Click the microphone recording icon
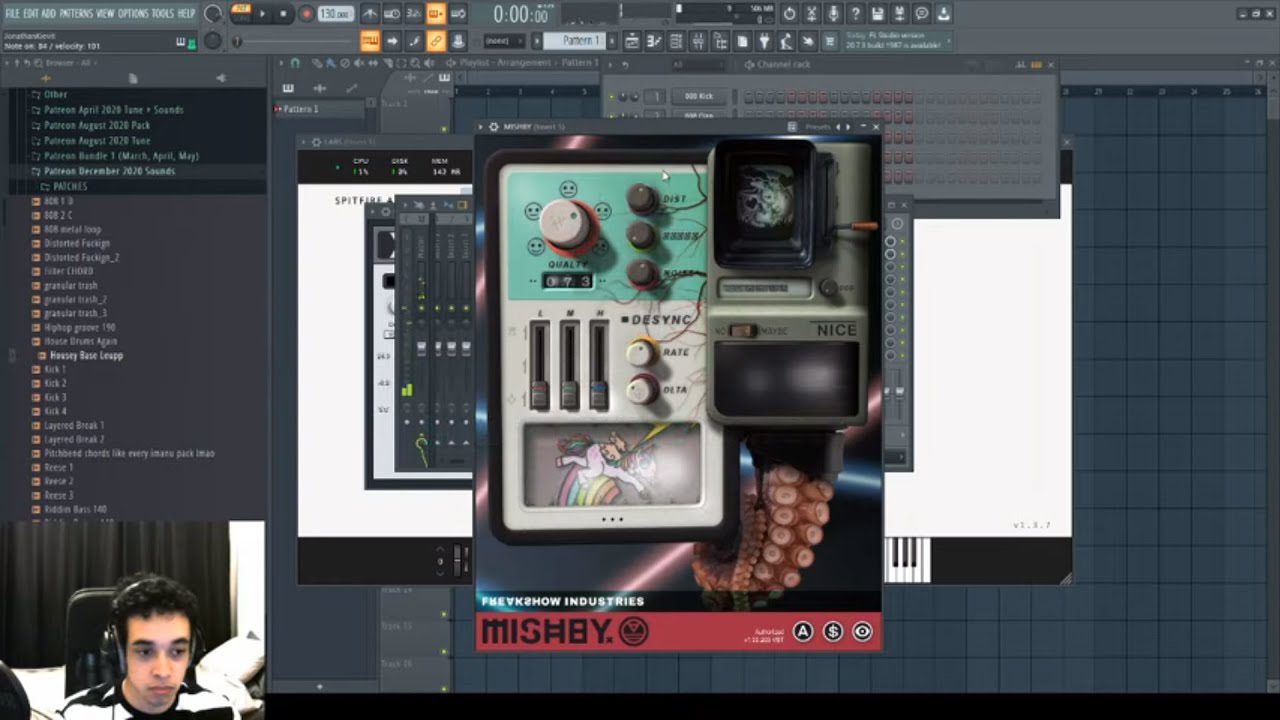1280x720 pixels. (834, 14)
